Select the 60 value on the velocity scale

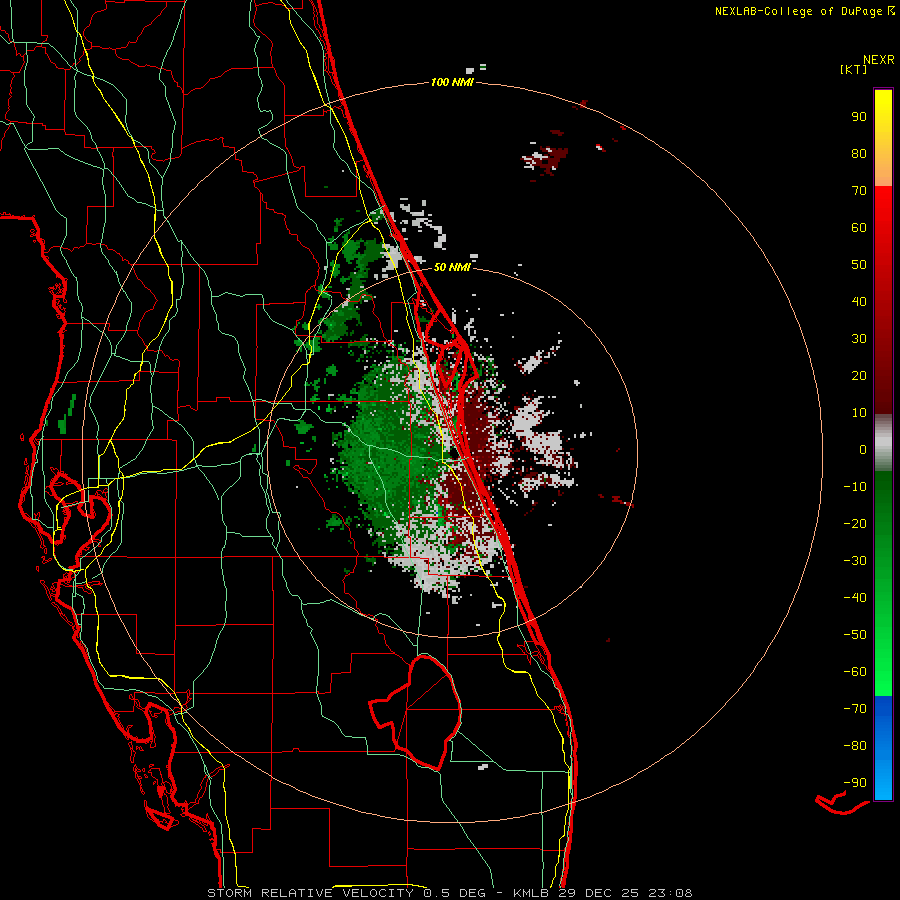pos(859,228)
